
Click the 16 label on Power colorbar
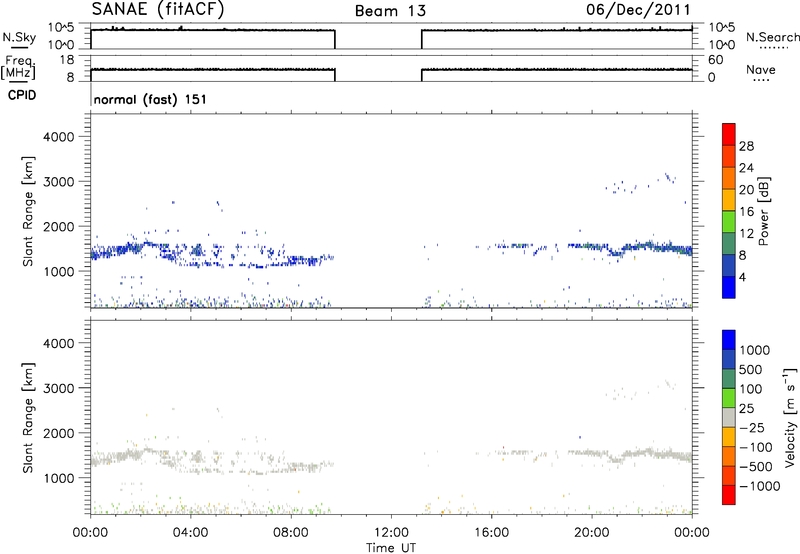(x=746, y=212)
